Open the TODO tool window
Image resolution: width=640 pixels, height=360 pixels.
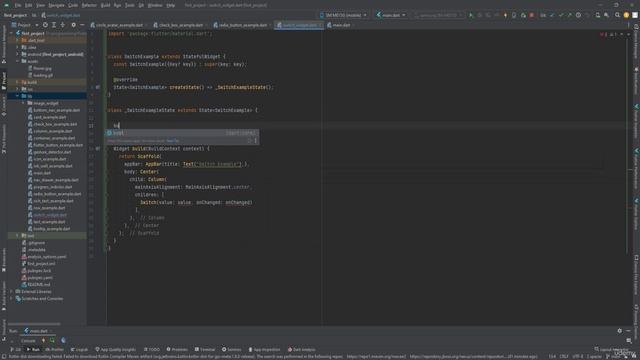tap(152, 349)
